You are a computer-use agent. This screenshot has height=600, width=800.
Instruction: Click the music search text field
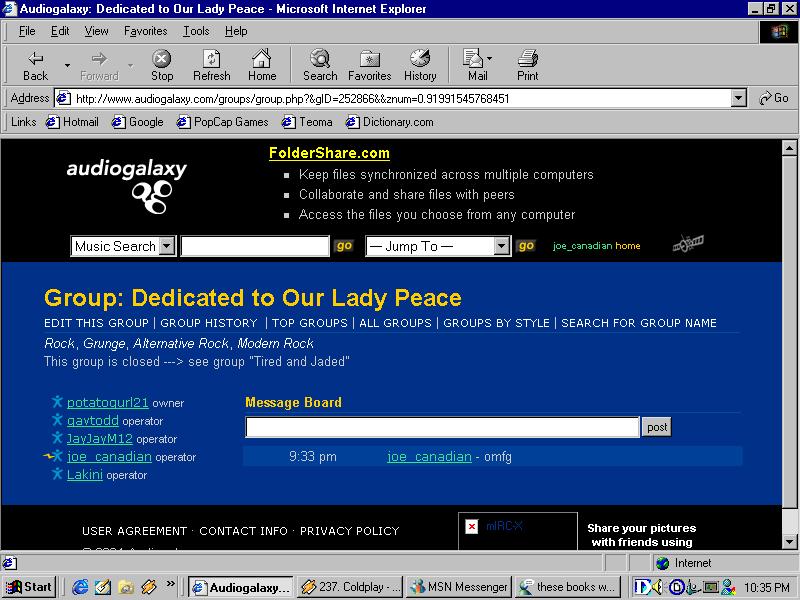255,246
